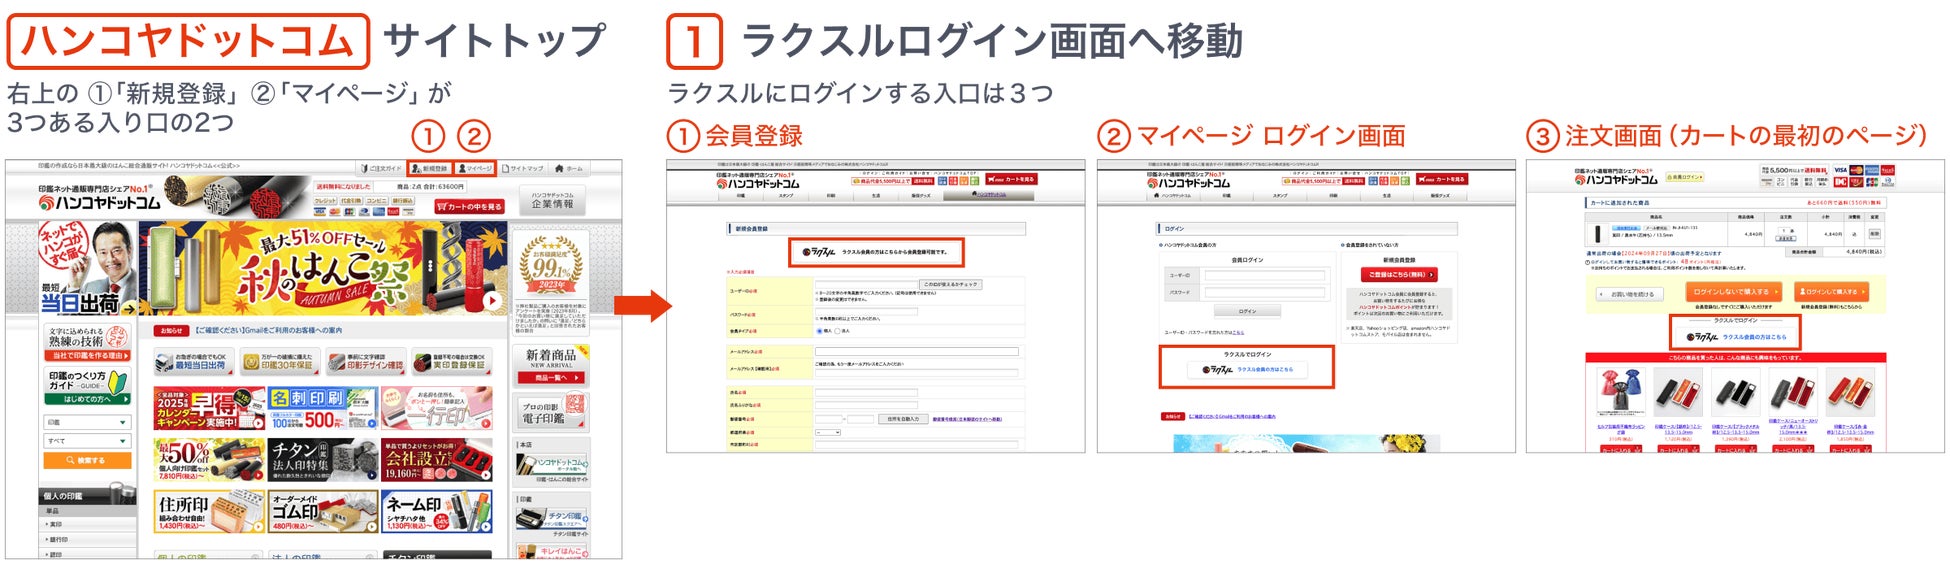
Task: Open 一行印 pink banner
Action: coord(437,409)
